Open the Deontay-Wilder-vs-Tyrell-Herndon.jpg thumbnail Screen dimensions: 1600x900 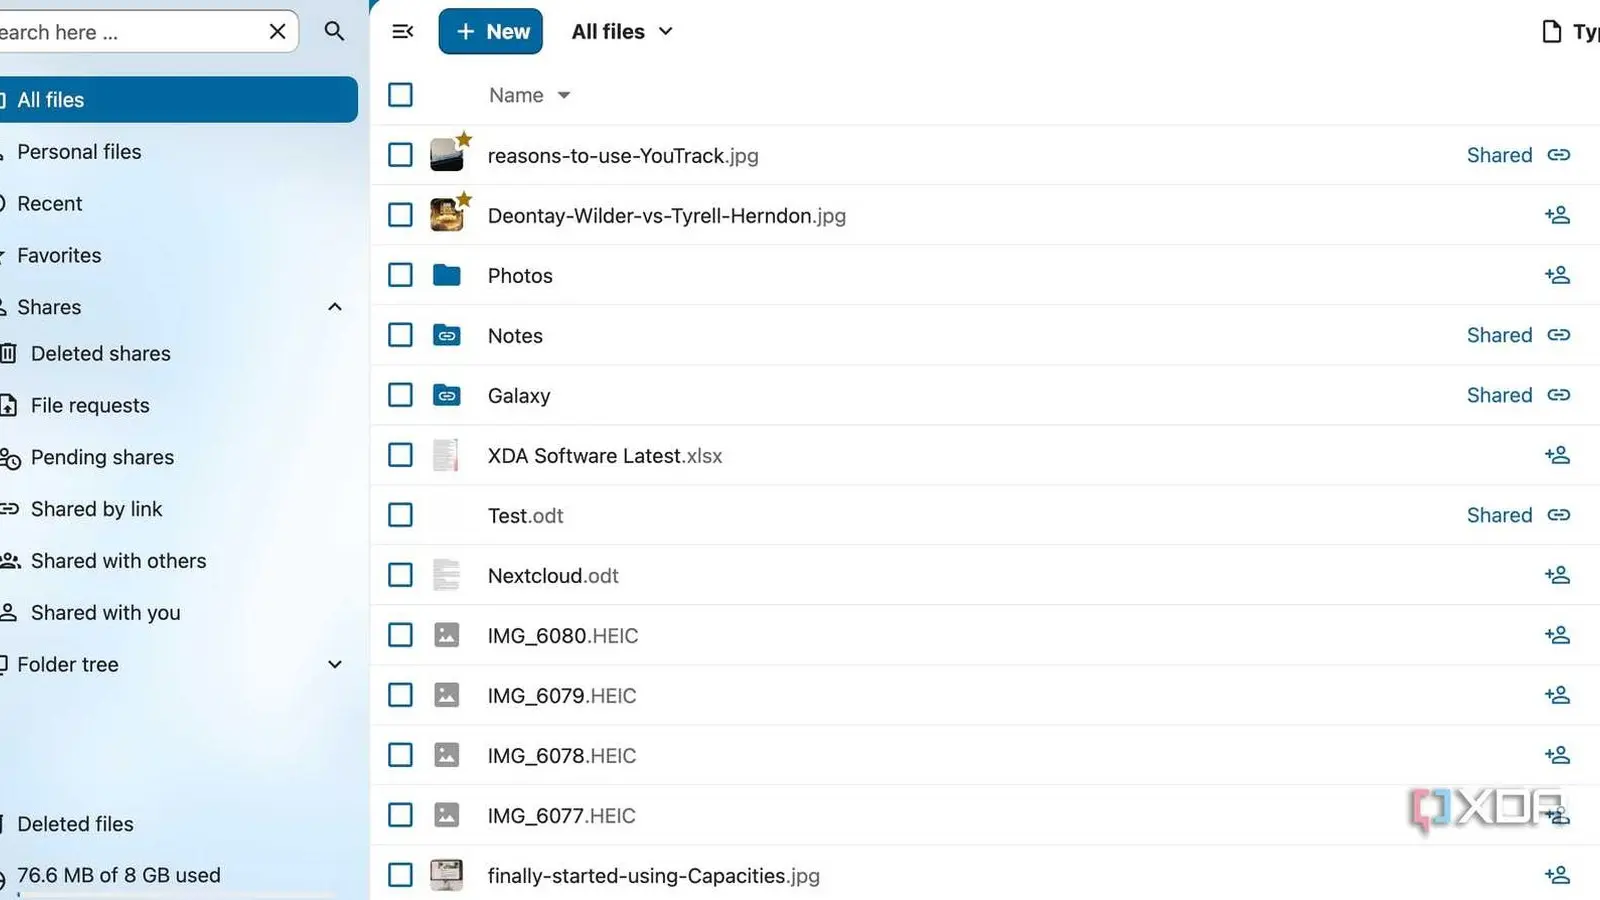[x=447, y=215]
